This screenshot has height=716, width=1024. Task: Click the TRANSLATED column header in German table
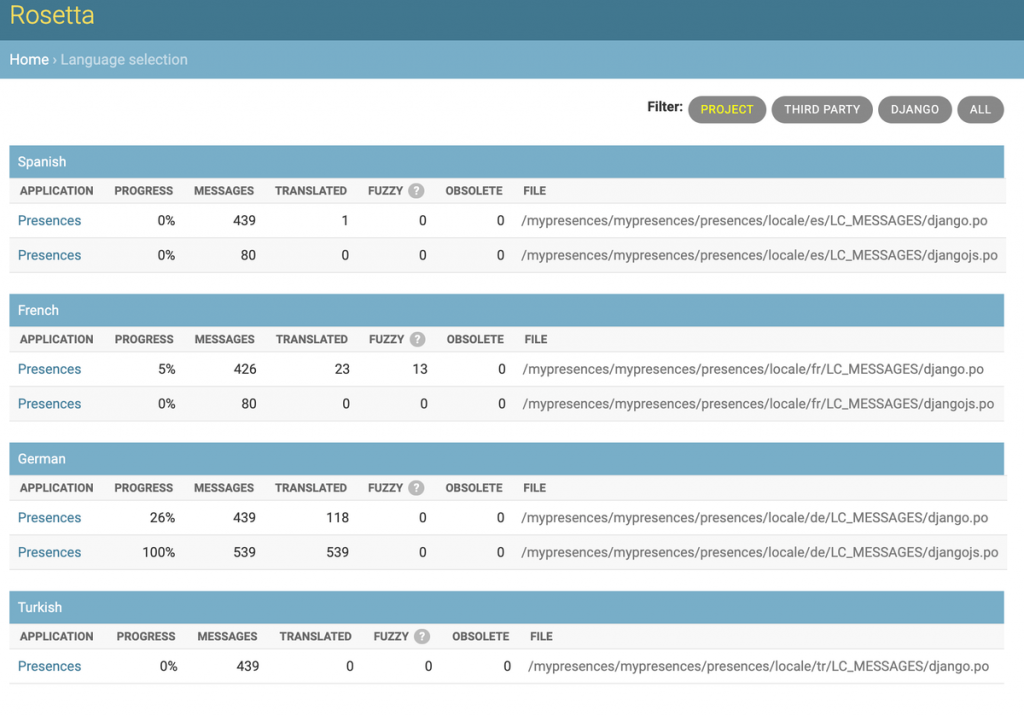[x=311, y=487]
